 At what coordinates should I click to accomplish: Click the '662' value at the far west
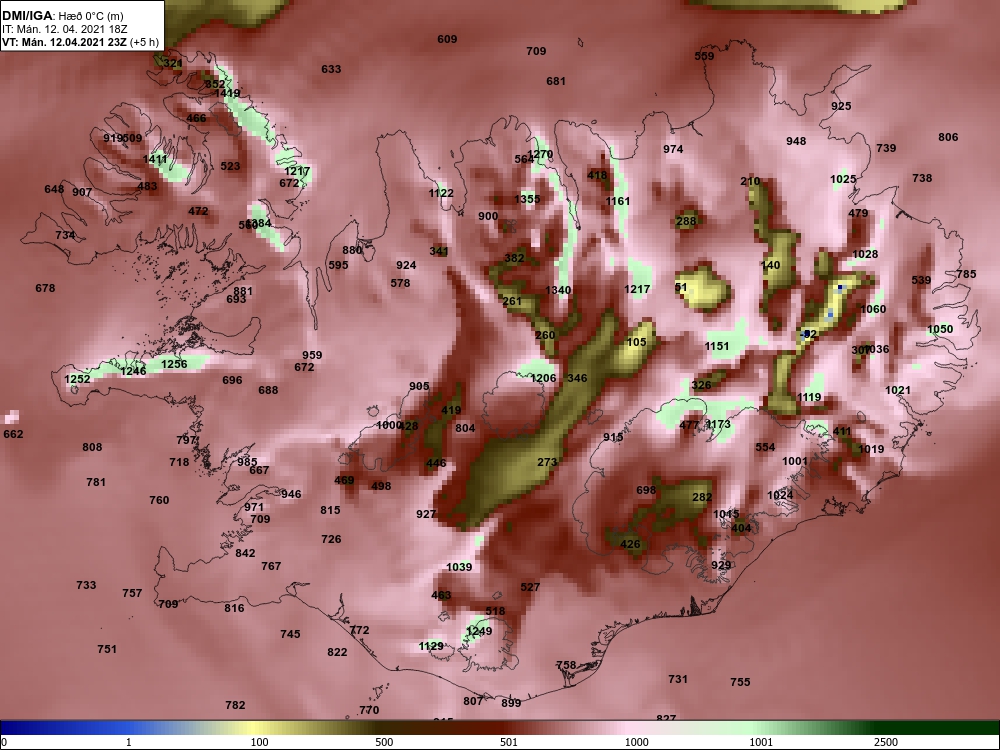(13, 434)
